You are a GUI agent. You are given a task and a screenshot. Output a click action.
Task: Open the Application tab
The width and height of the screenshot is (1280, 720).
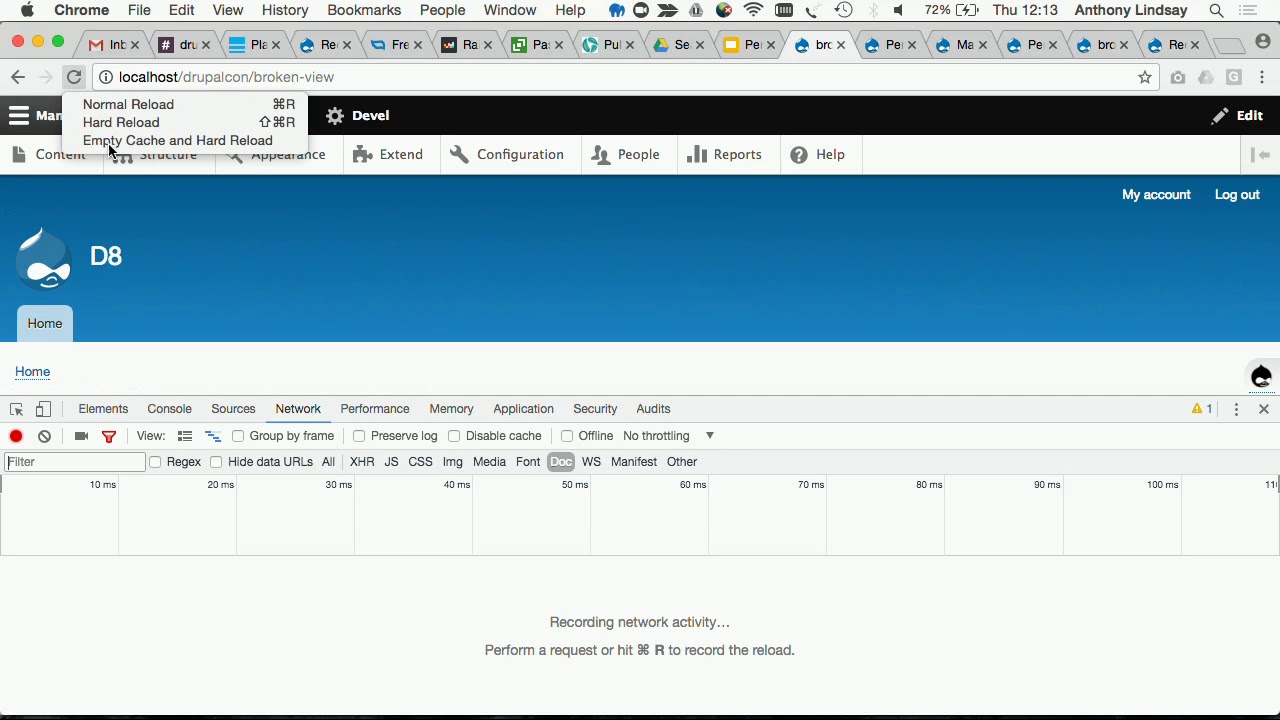(523, 409)
